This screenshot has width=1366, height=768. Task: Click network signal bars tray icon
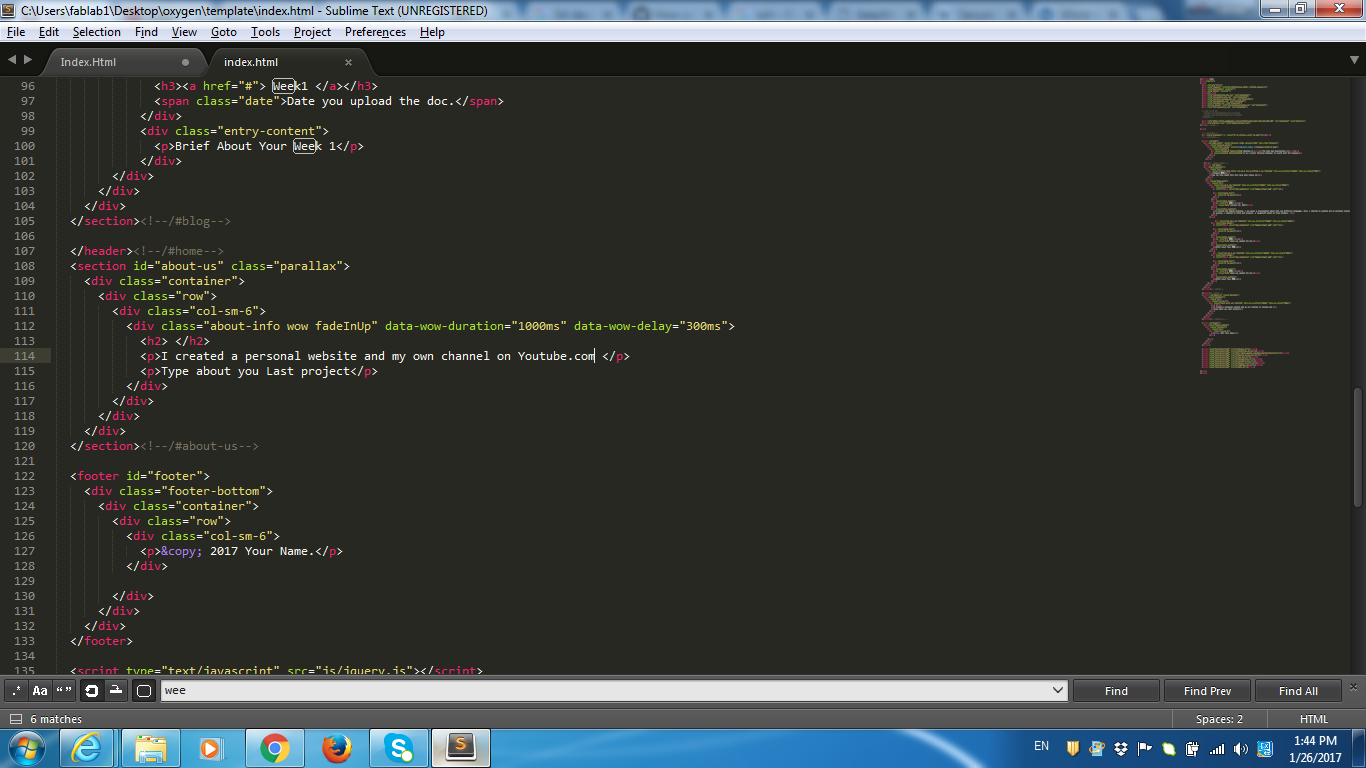pyautogui.click(x=1217, y=748)
